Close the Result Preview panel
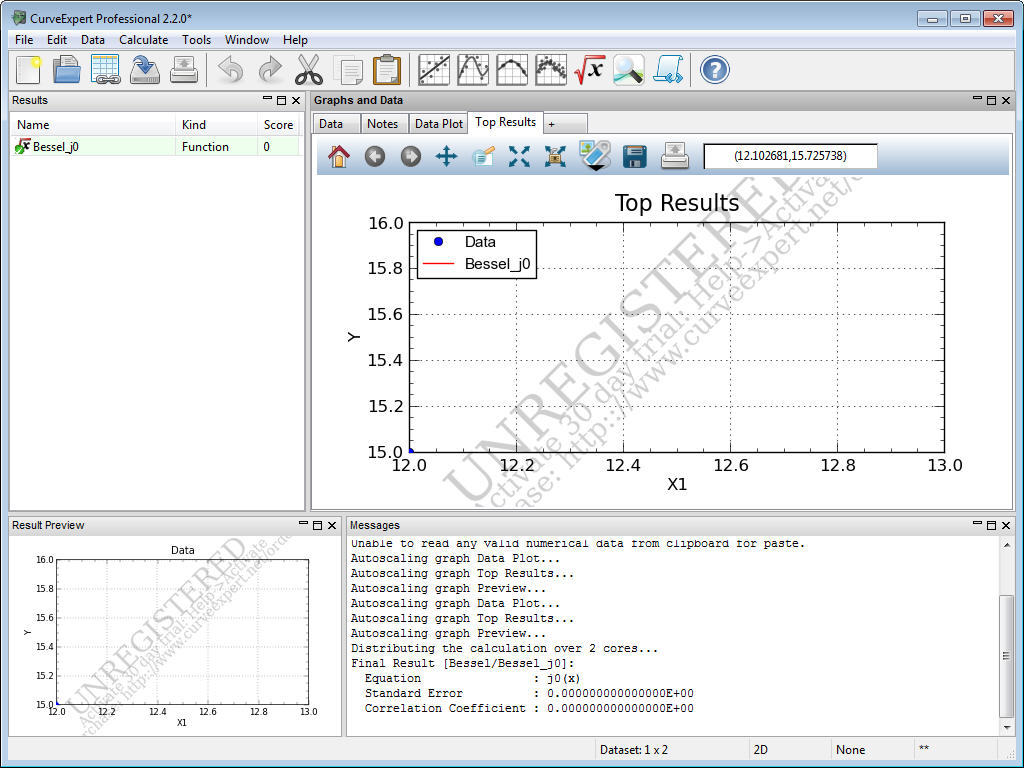This screenshot has width=1024, height=768. (332, 525)
